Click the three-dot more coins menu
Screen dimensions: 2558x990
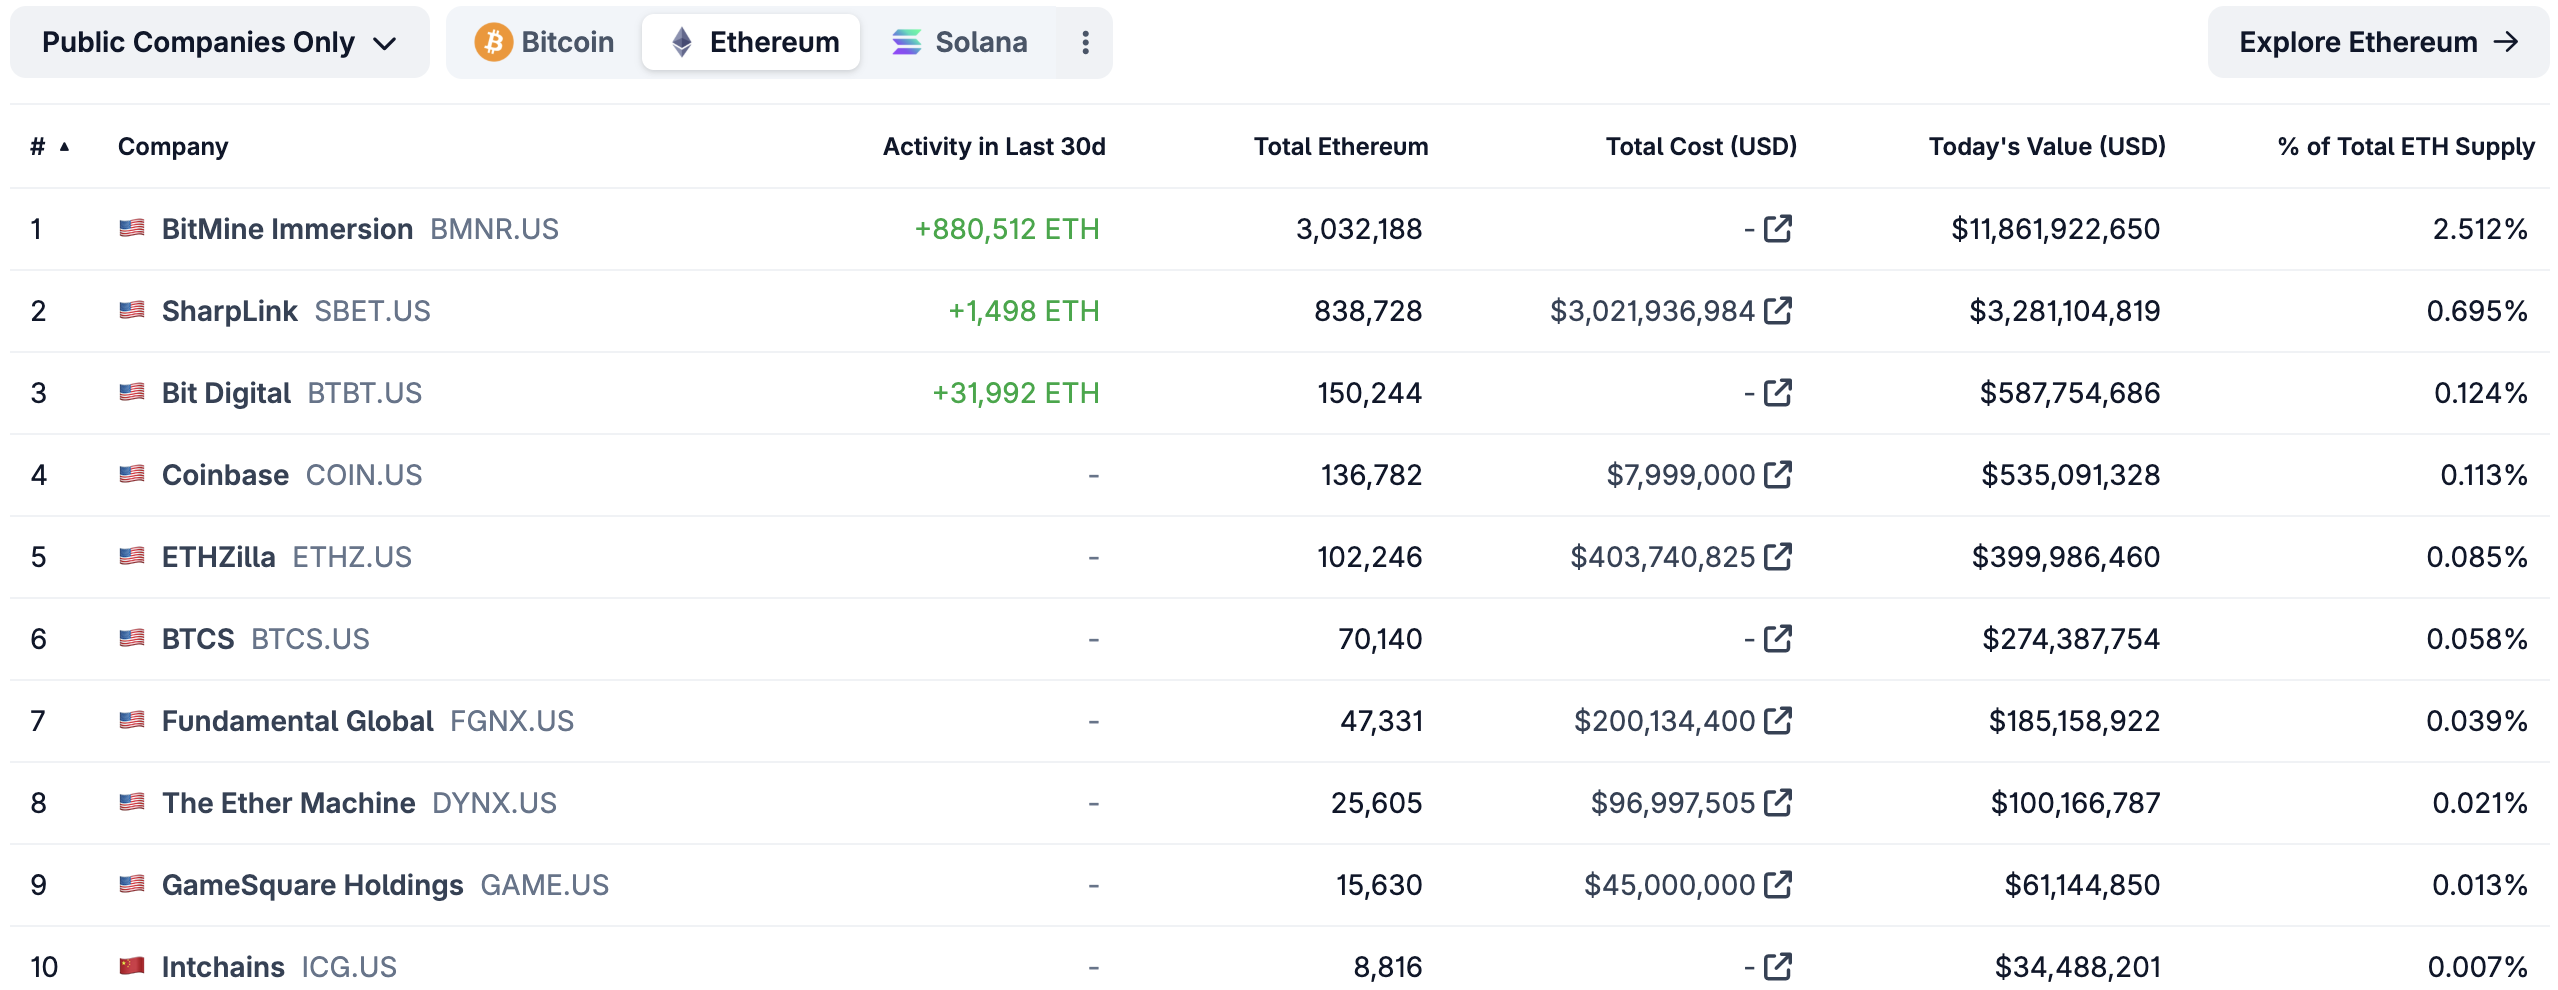click(x=1085, y=42)
